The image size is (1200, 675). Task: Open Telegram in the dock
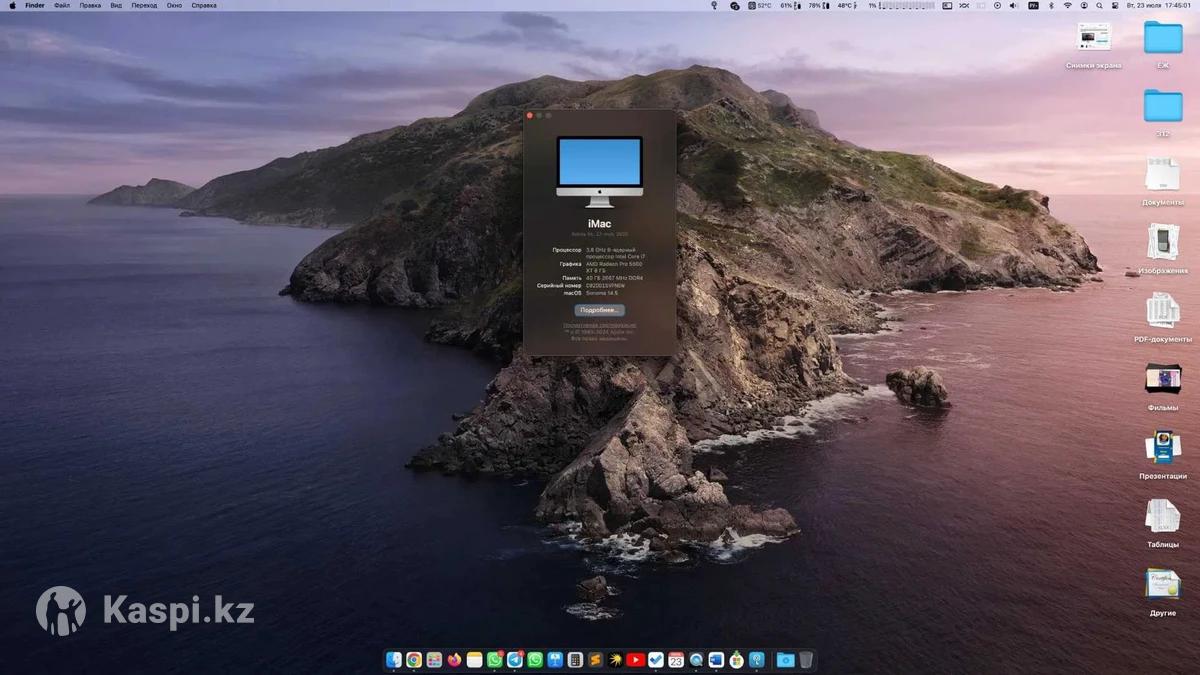click(x=515, y=660)
